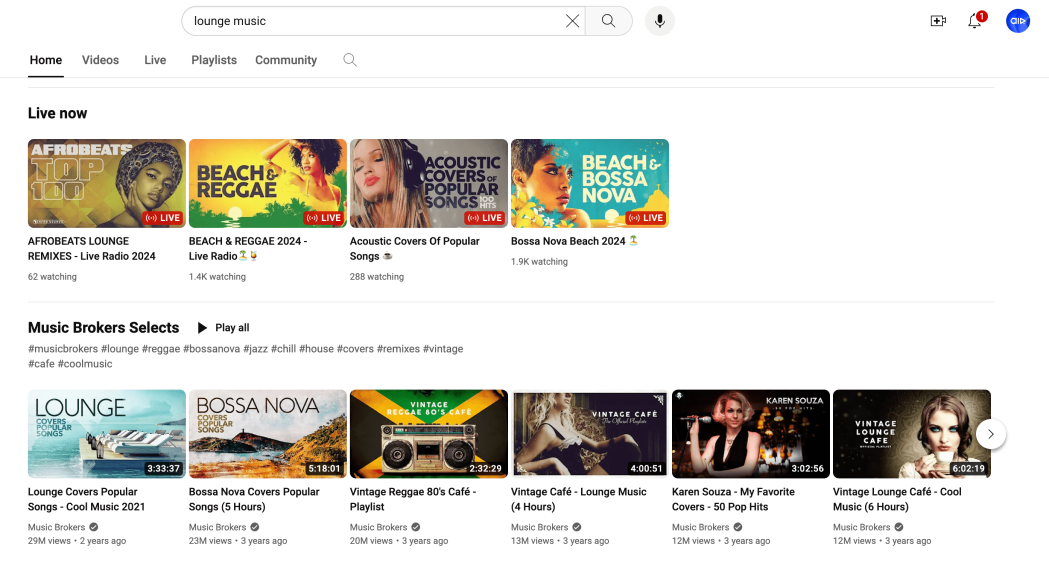
Task: Open Vintage Café - Lounge Music (4 Hours) title
Action: [x=579, y=499]
